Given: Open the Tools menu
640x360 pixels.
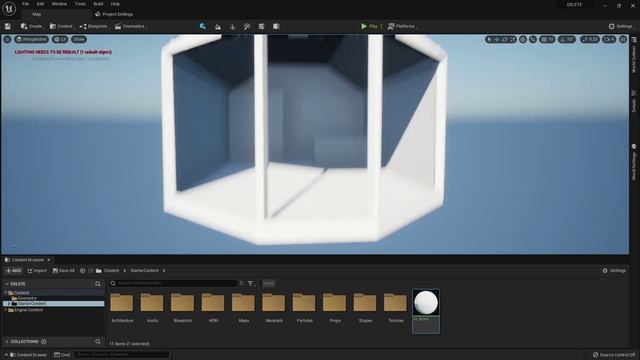Looking at the screenshot, I should (80, 4).
